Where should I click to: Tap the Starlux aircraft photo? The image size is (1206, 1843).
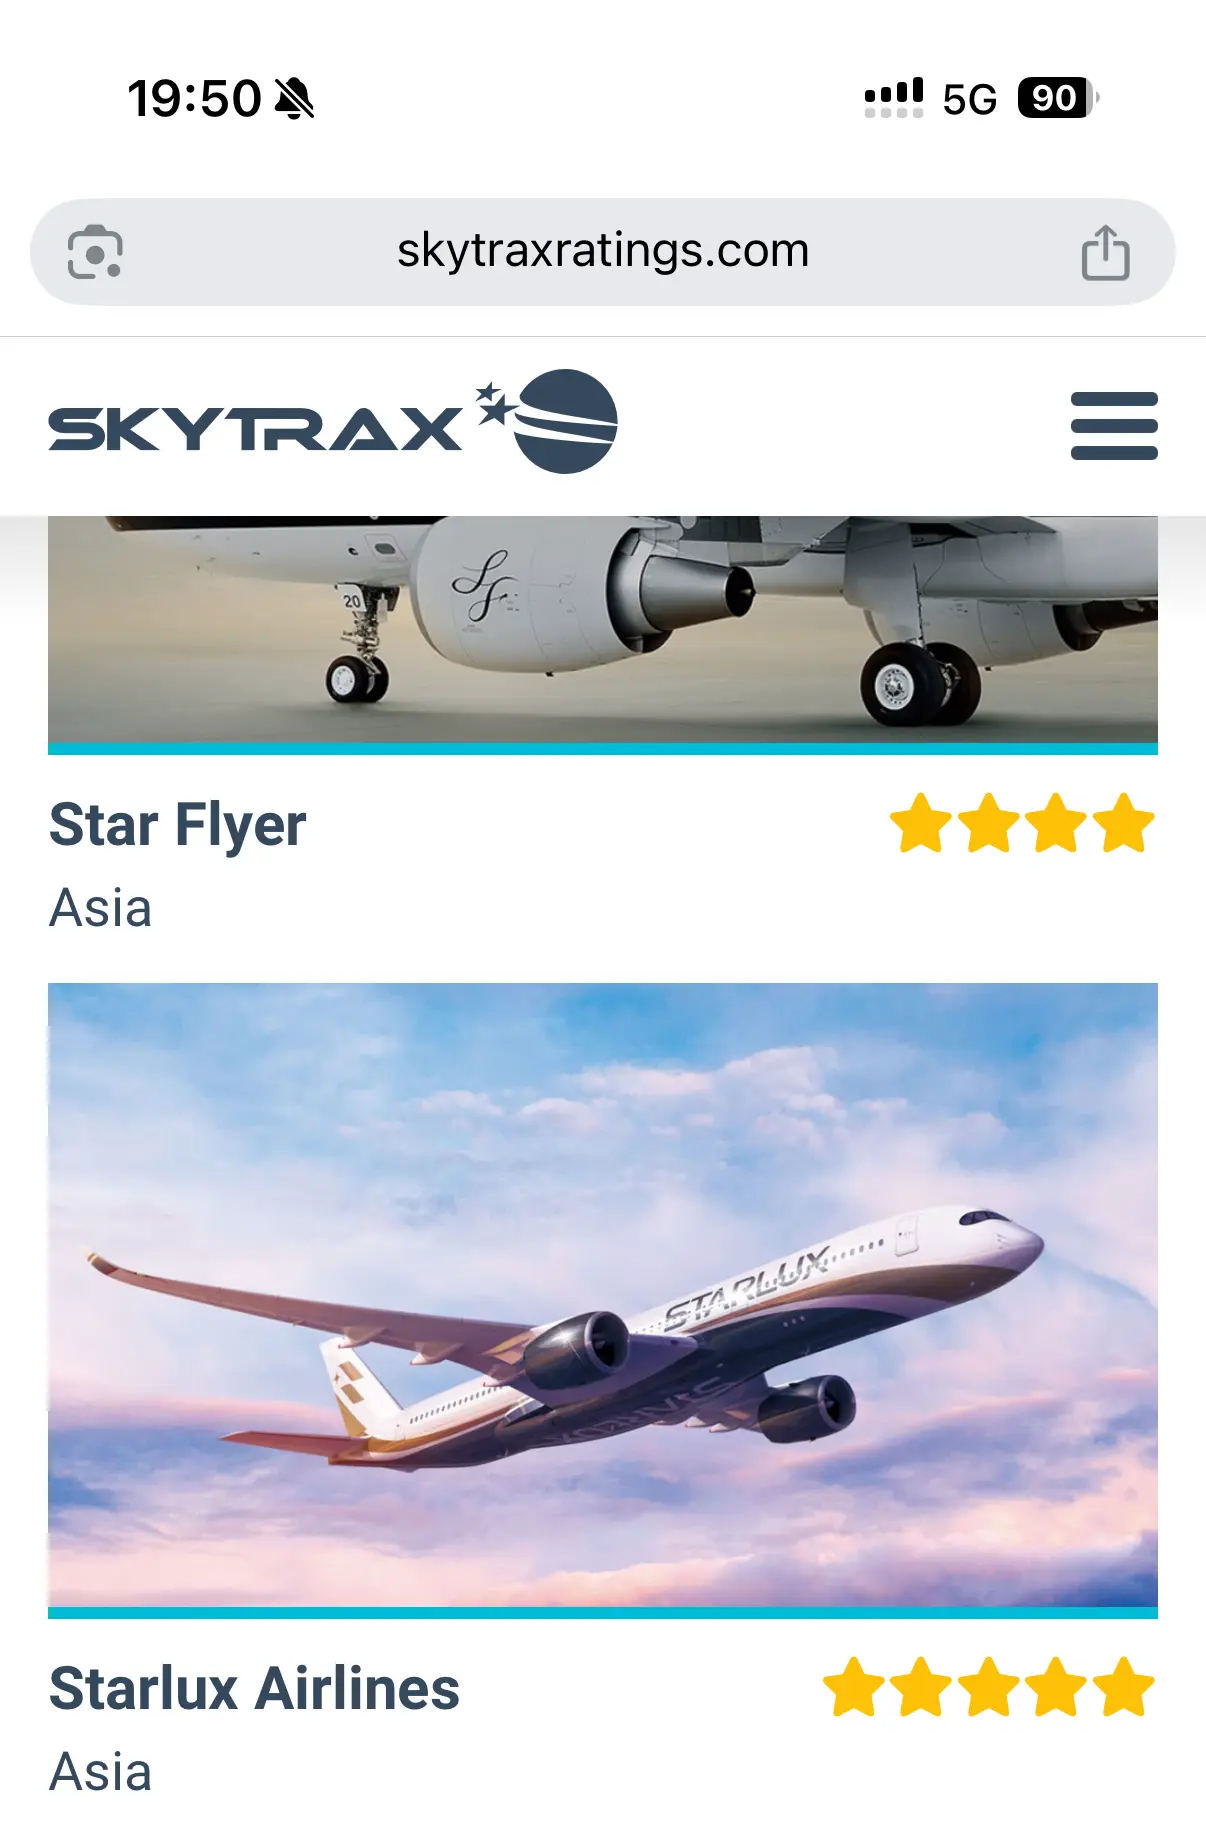click(x=603, y=1296)
